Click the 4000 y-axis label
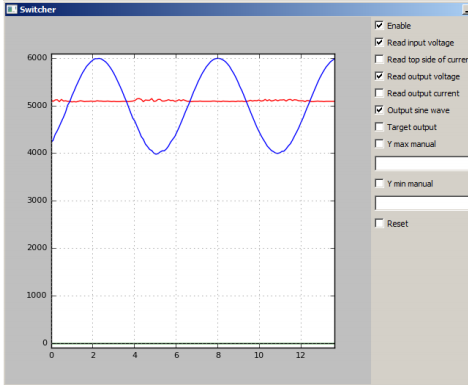The image size is (468, 392). point(37,153)
